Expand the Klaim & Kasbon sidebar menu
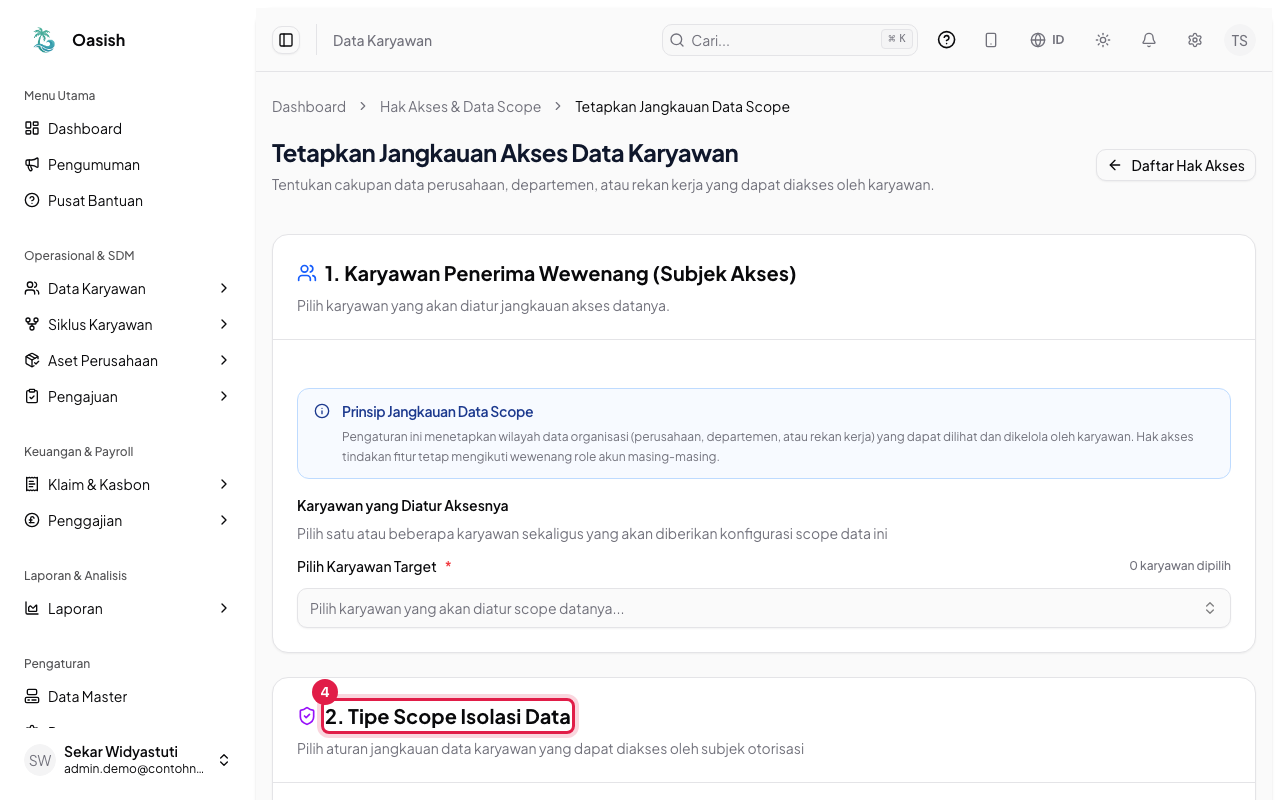Viewport: 1280px width, 800px height. click(x=128, y=484)
